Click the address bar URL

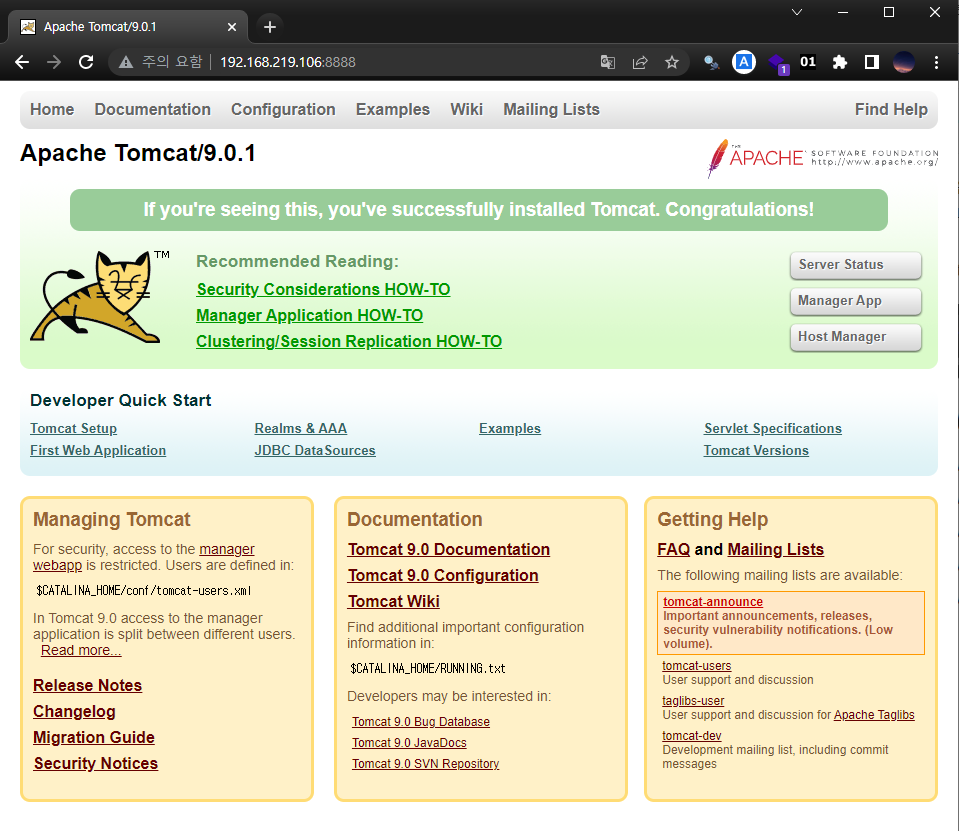pos(287,62)
